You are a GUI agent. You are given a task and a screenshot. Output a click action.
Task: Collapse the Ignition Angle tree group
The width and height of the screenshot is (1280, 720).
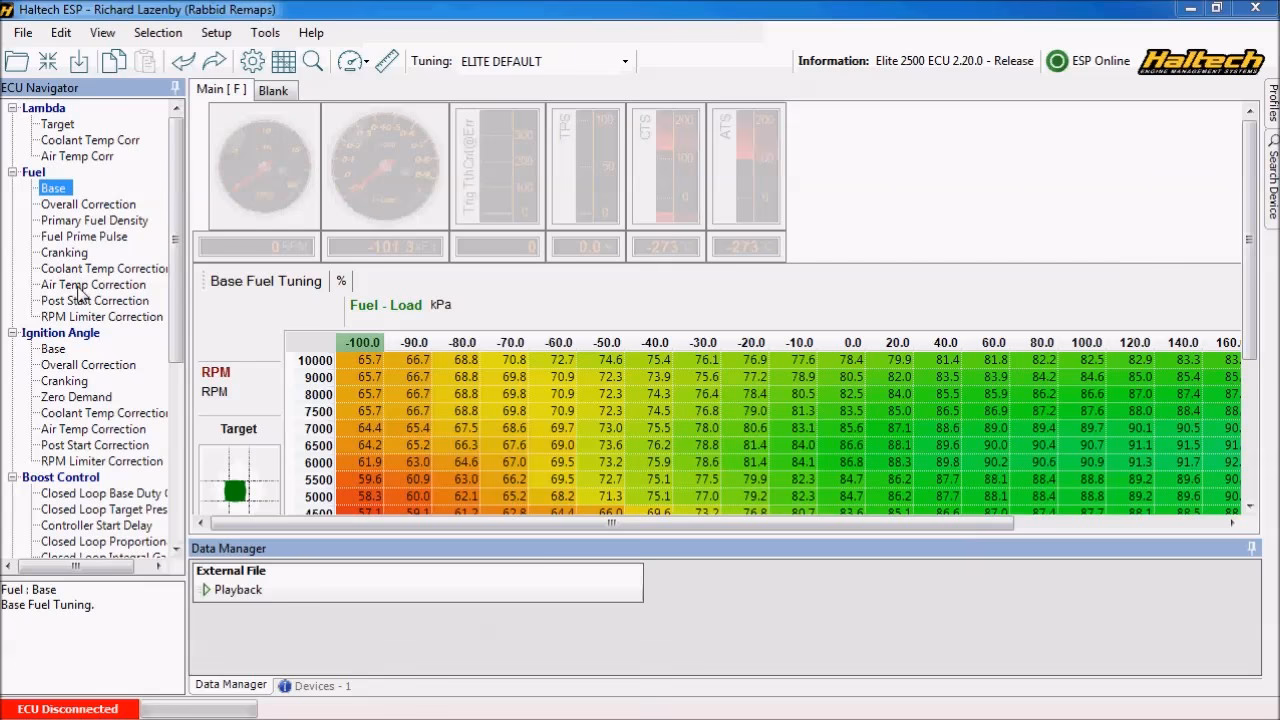[x=13, y=333]
